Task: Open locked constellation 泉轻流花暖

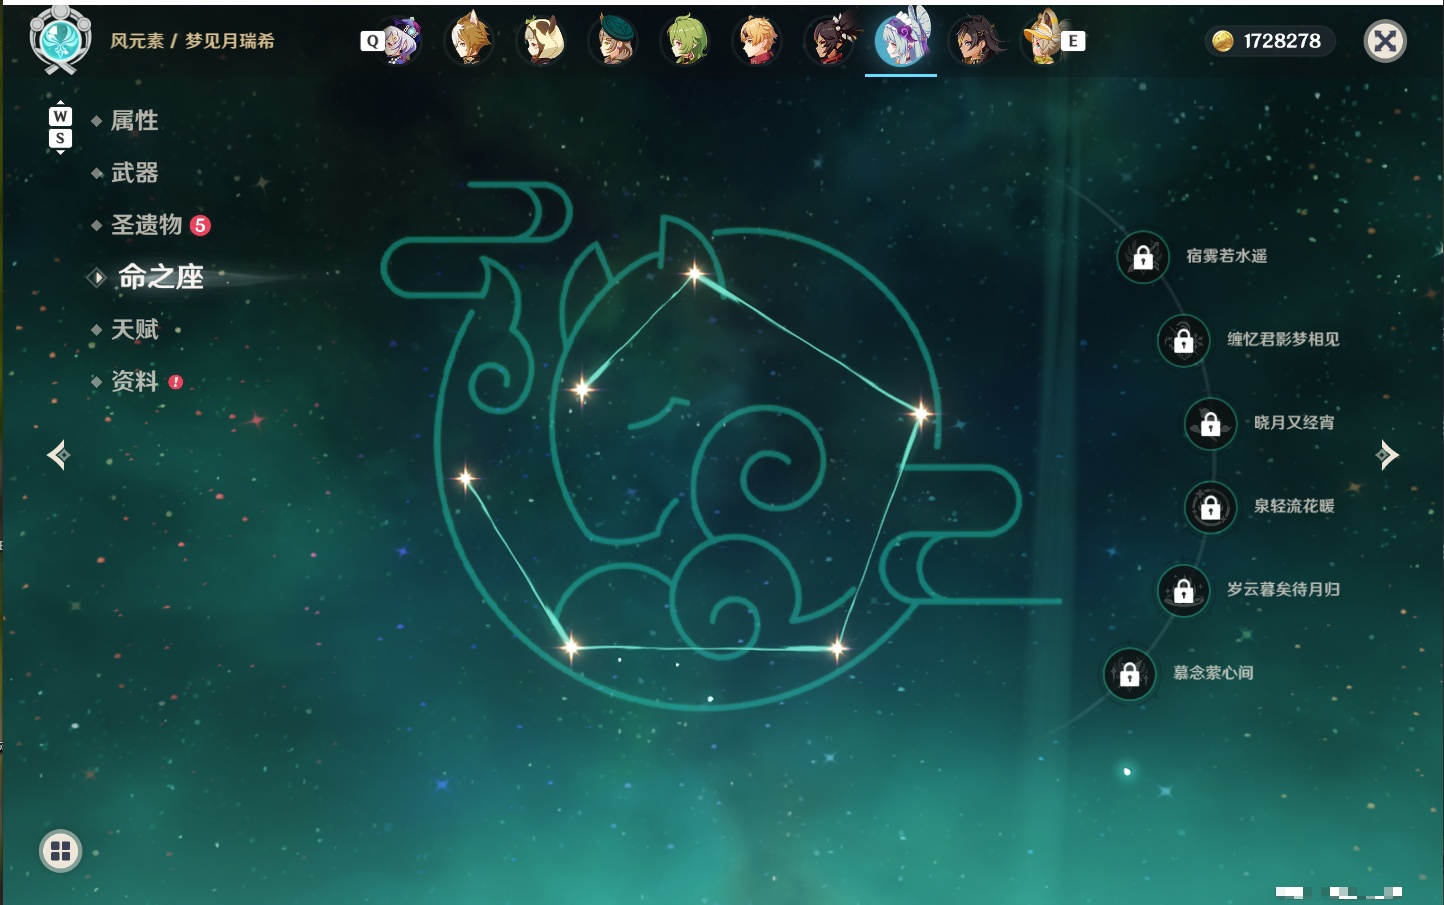Action: [x=1210, y=507]
